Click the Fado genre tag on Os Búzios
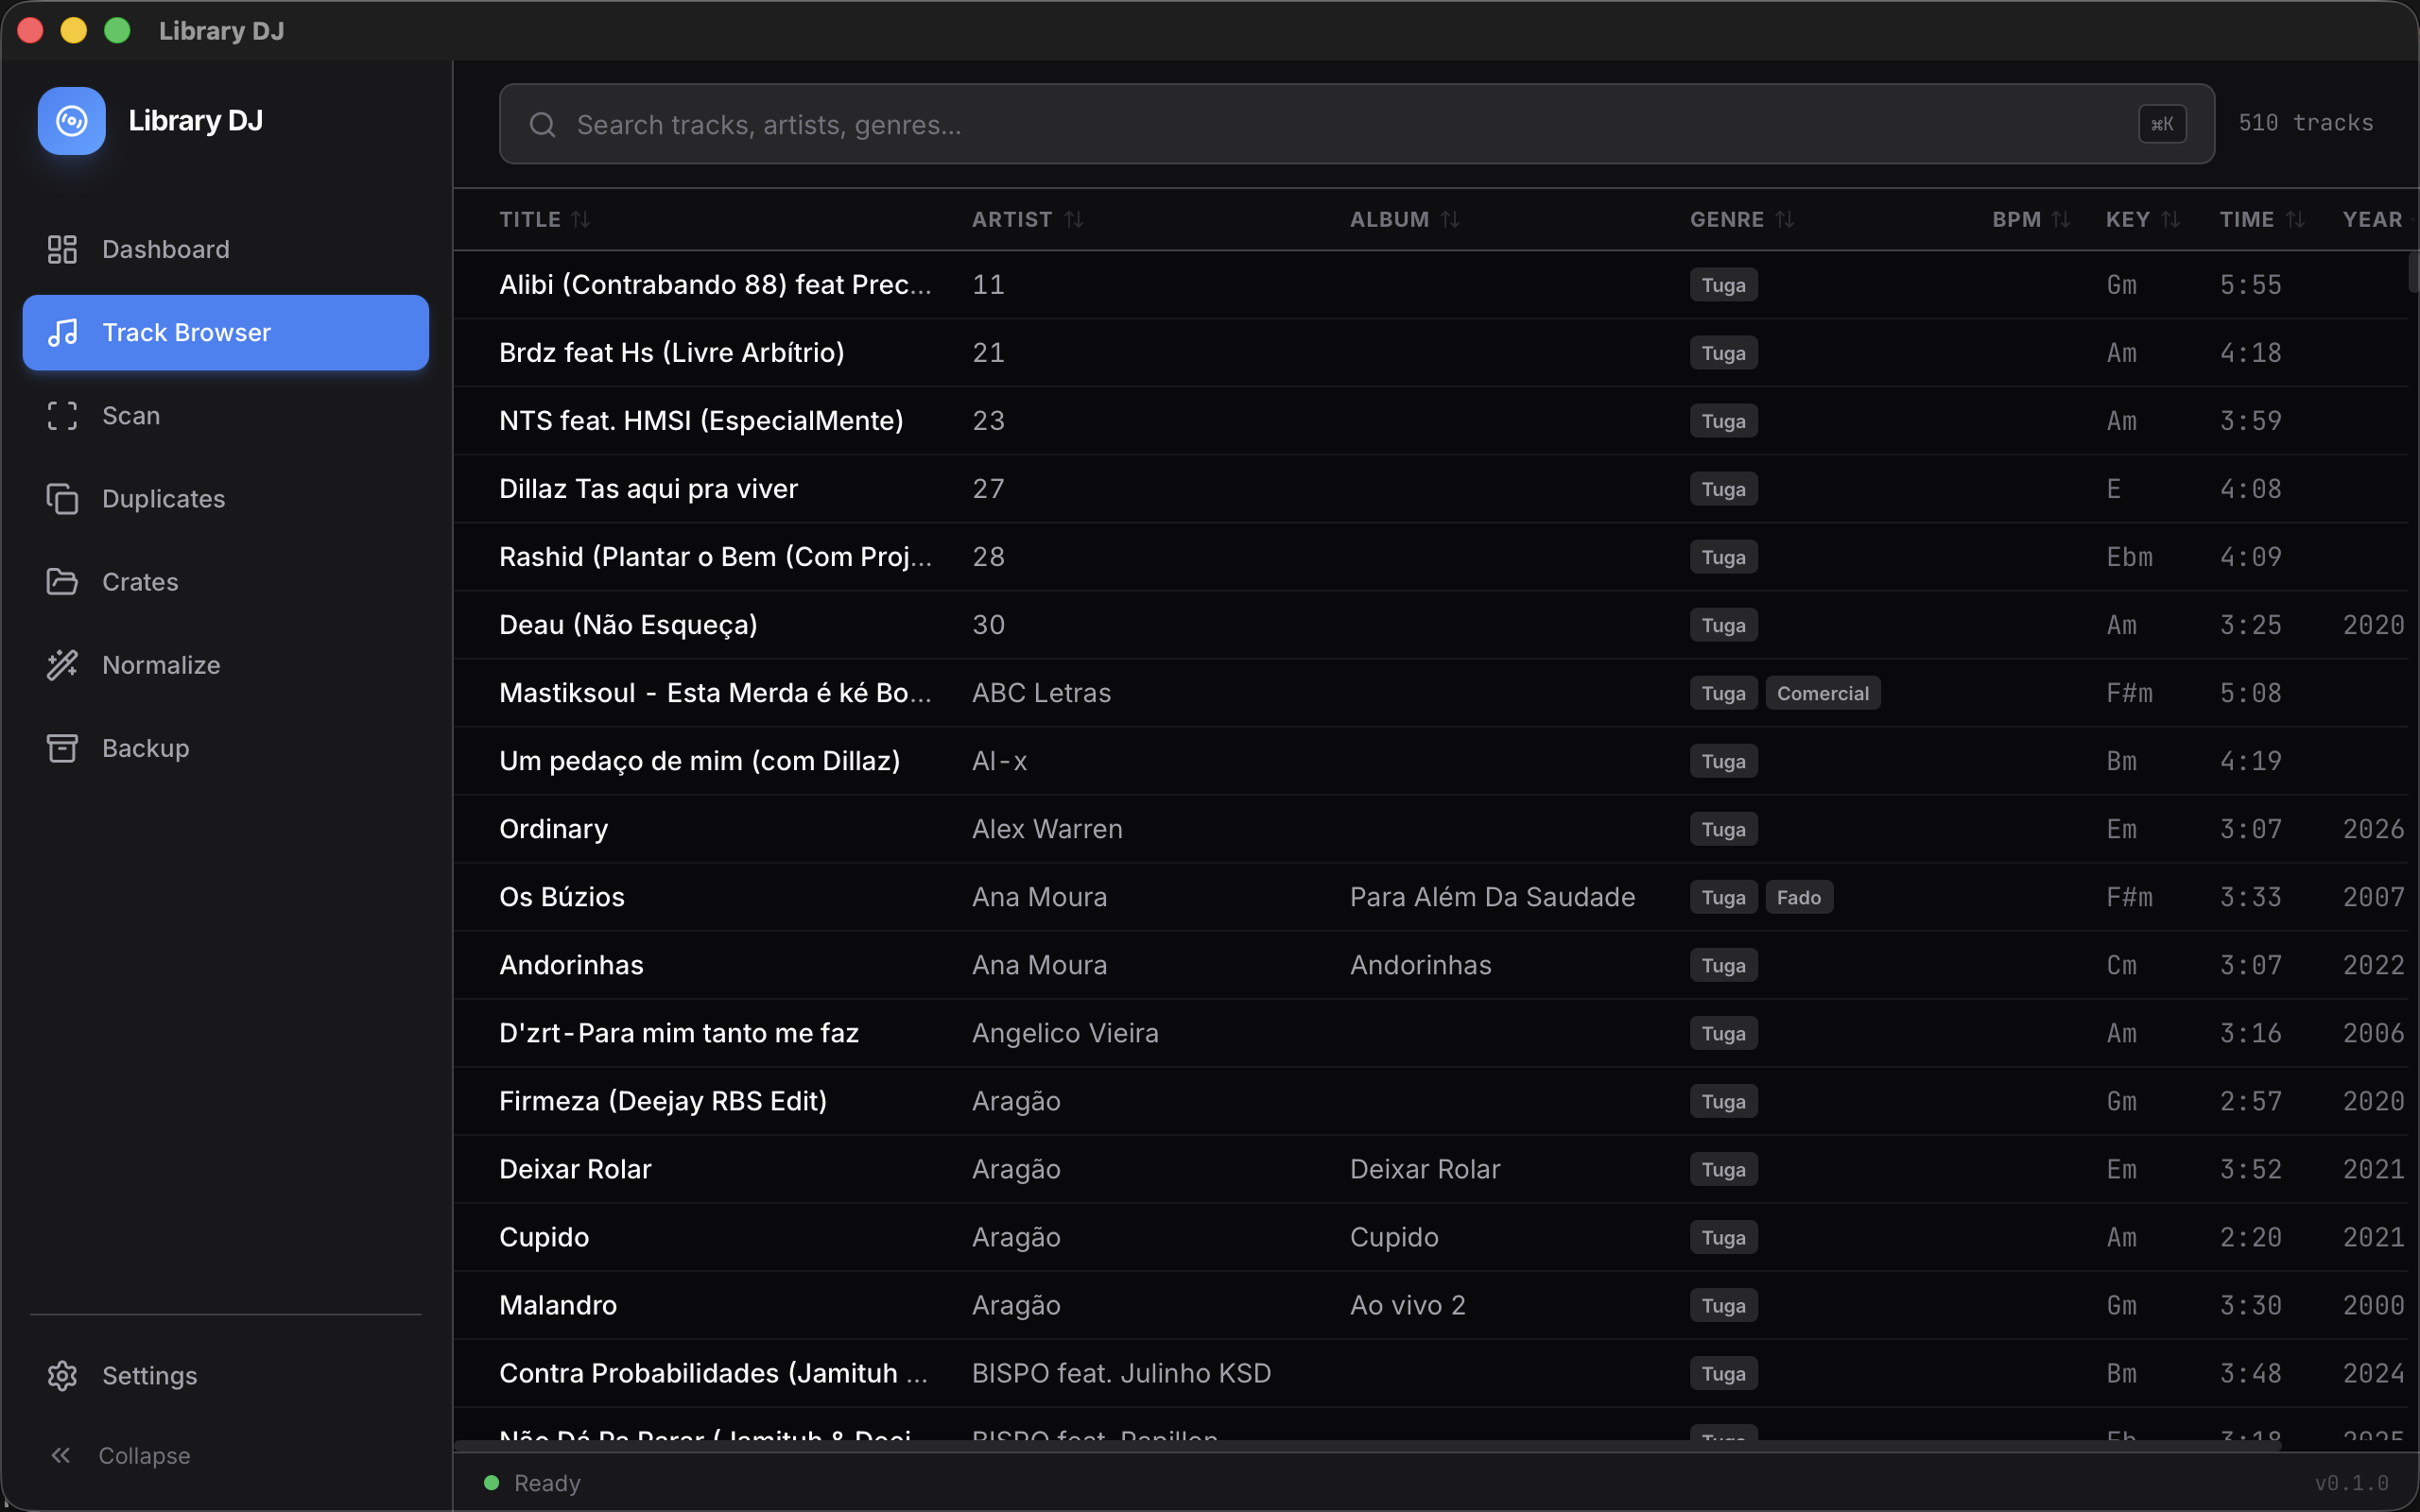Image resolution: width=2420 pixels, height=1512 pixels. click(1798, 896)
